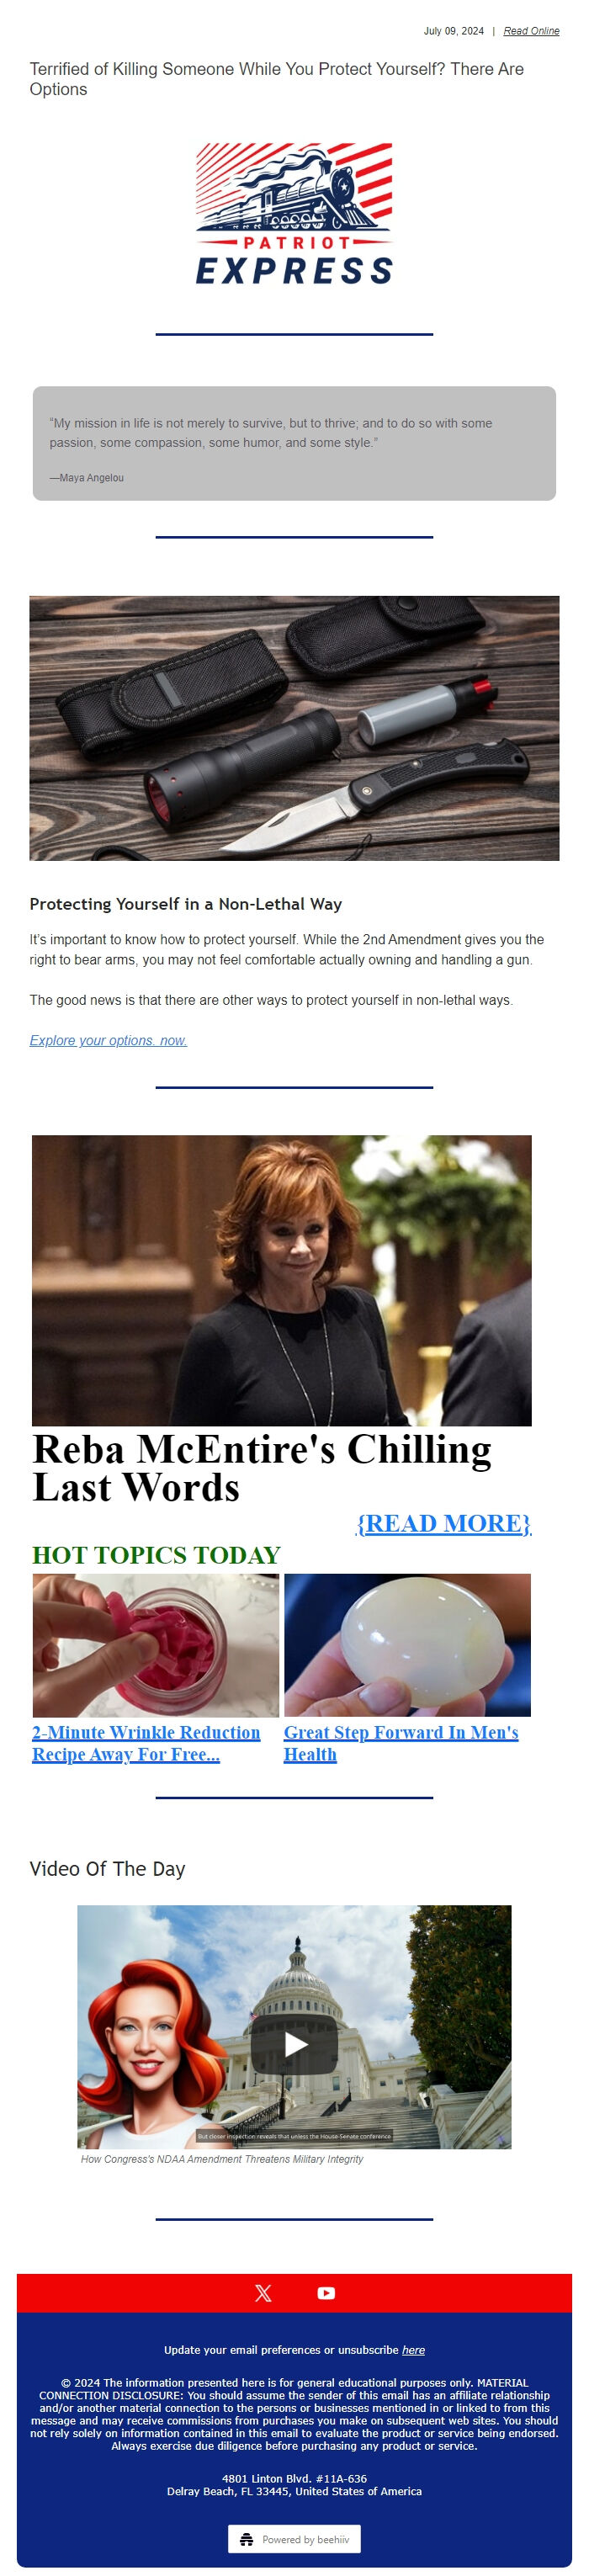Open the Read Online link
Viewport: 589px width, 2576px height.
point(531,31)
